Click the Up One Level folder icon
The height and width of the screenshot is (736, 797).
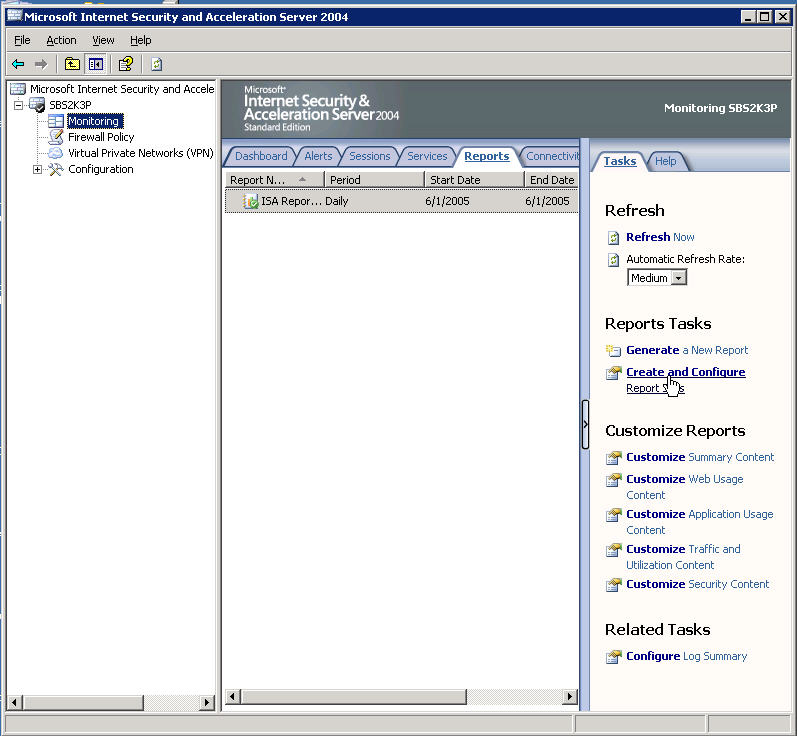point(72,64)
